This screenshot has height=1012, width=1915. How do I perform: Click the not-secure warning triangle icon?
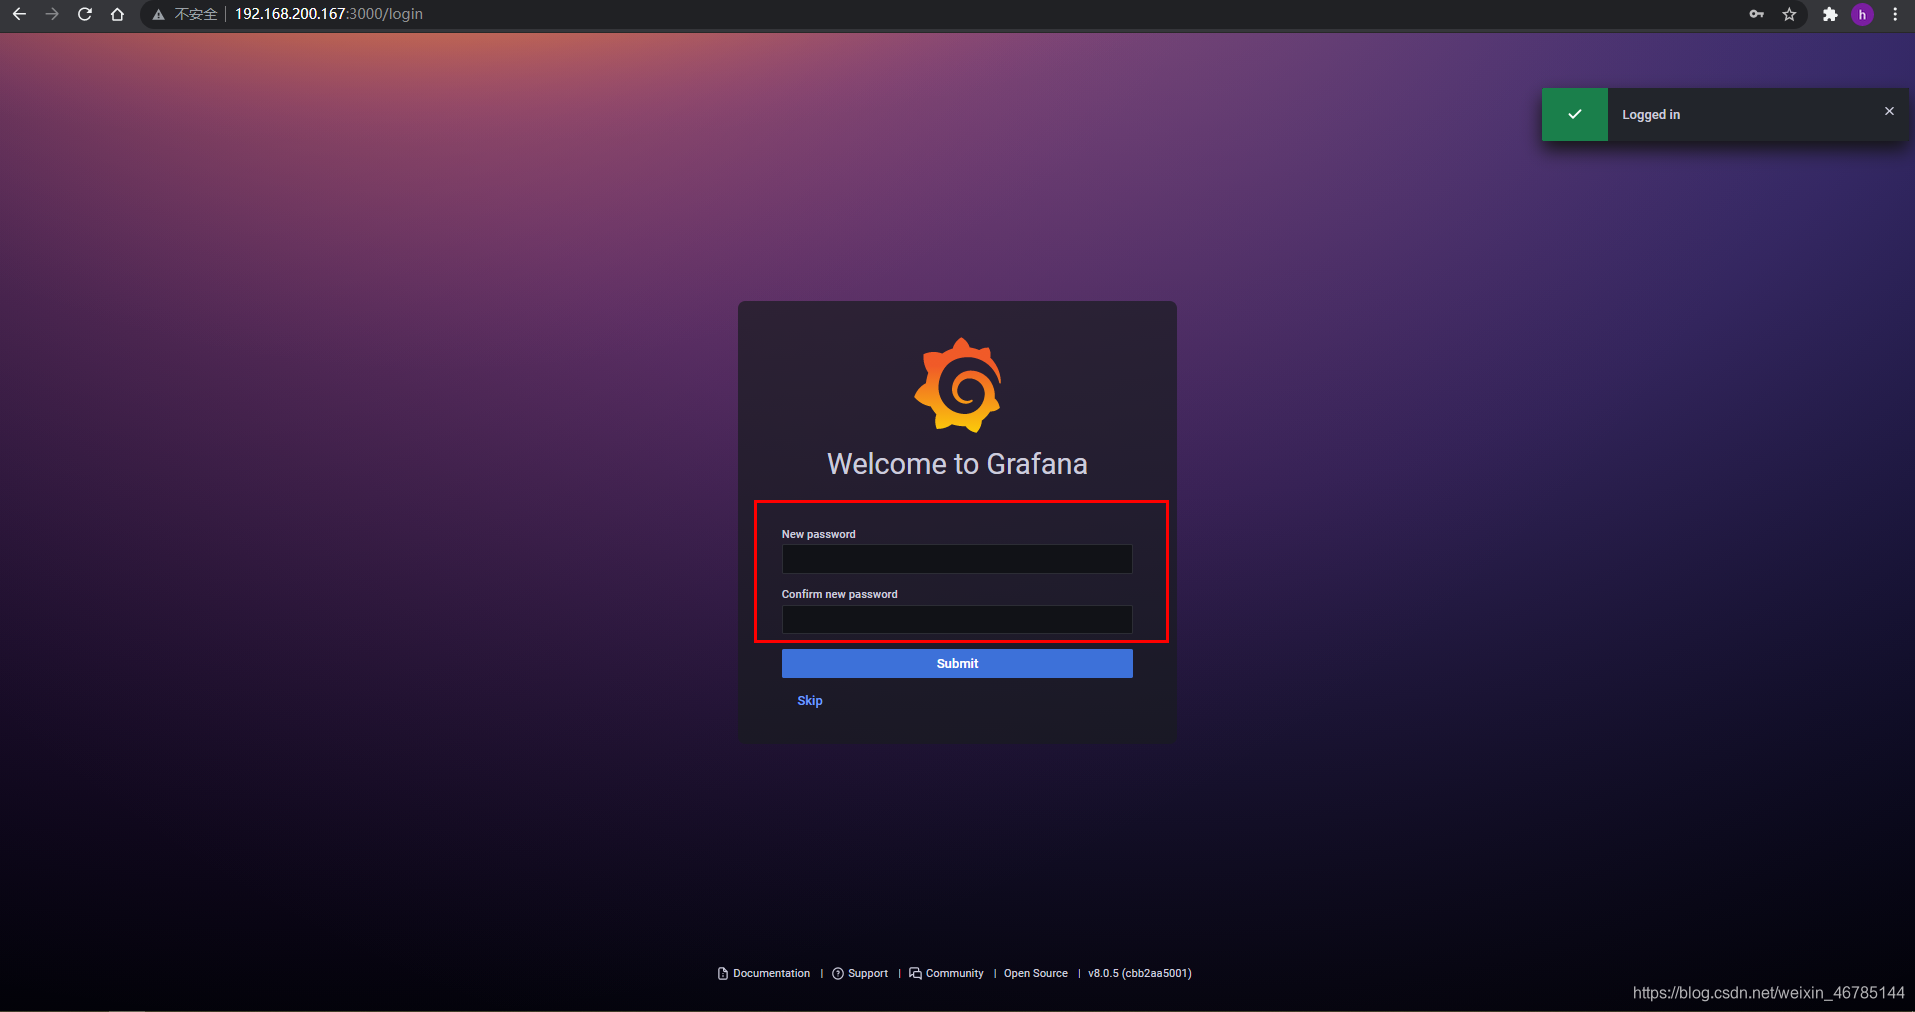pos(158,15)
